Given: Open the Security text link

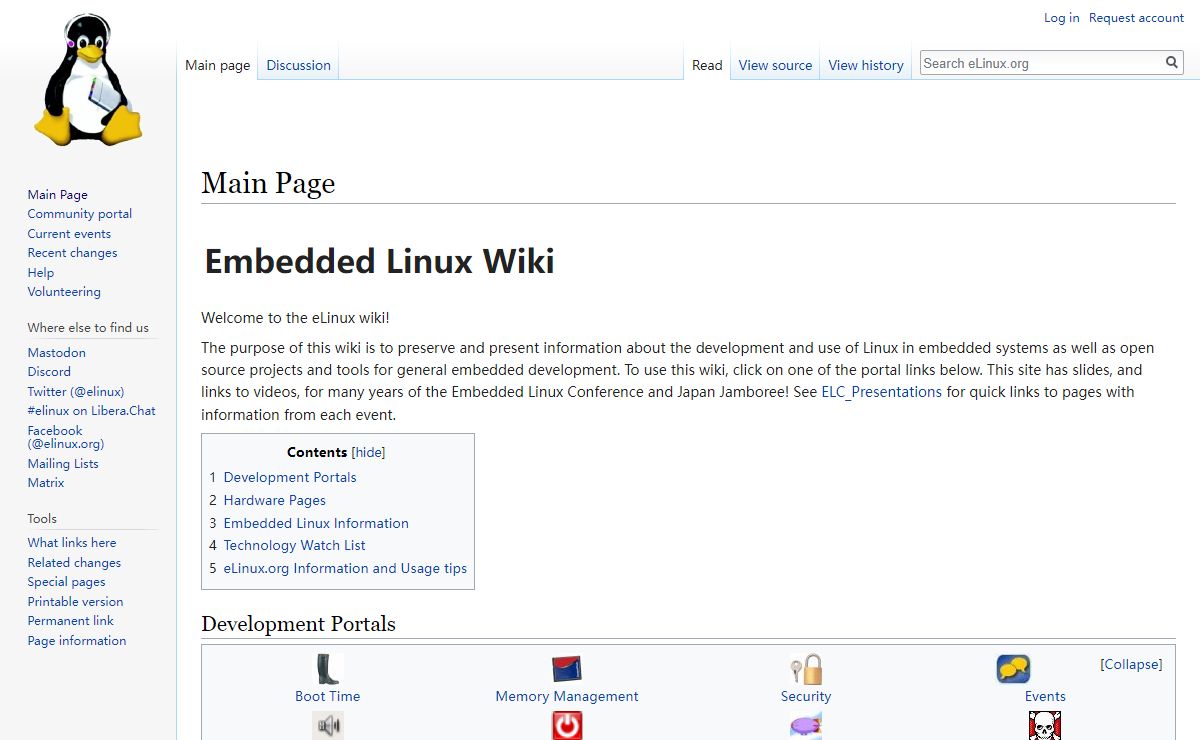Looking at the screenshot, I should tap(806, 697).
